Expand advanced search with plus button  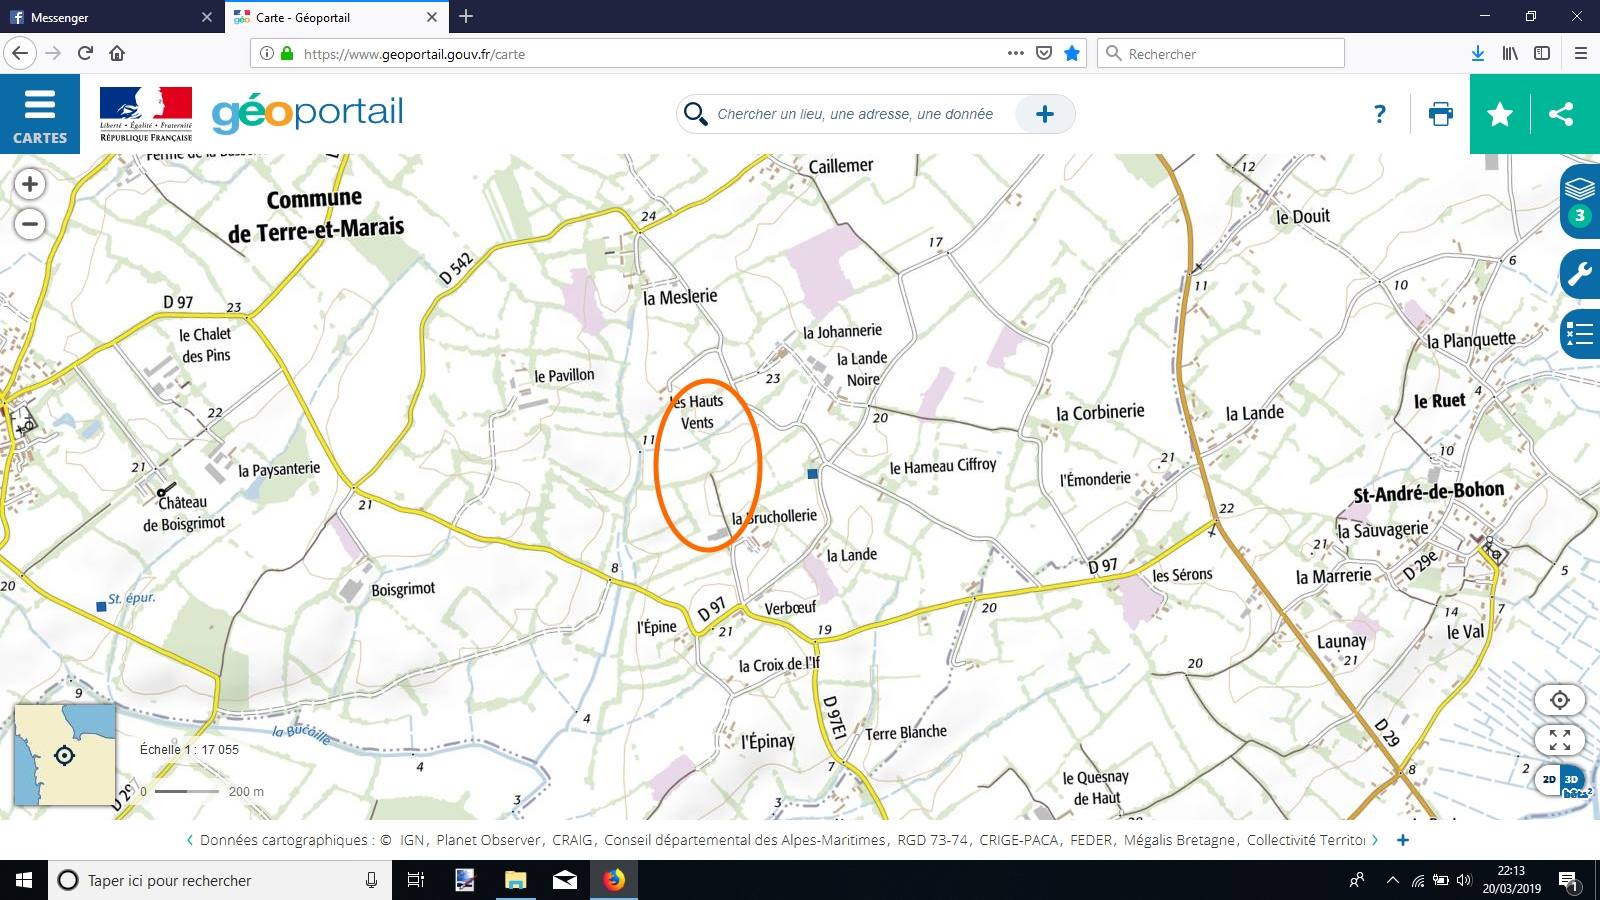(x=1044, y=114)
